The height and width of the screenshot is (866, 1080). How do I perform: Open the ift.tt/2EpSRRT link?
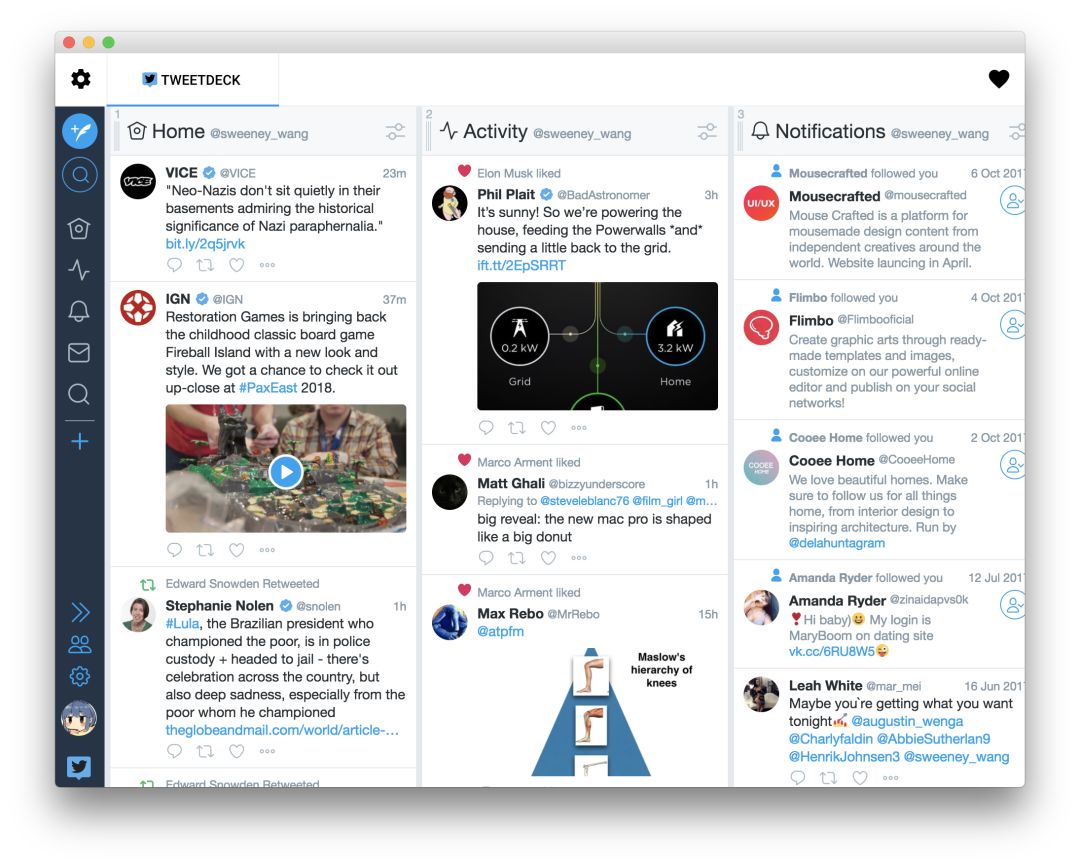521,266
